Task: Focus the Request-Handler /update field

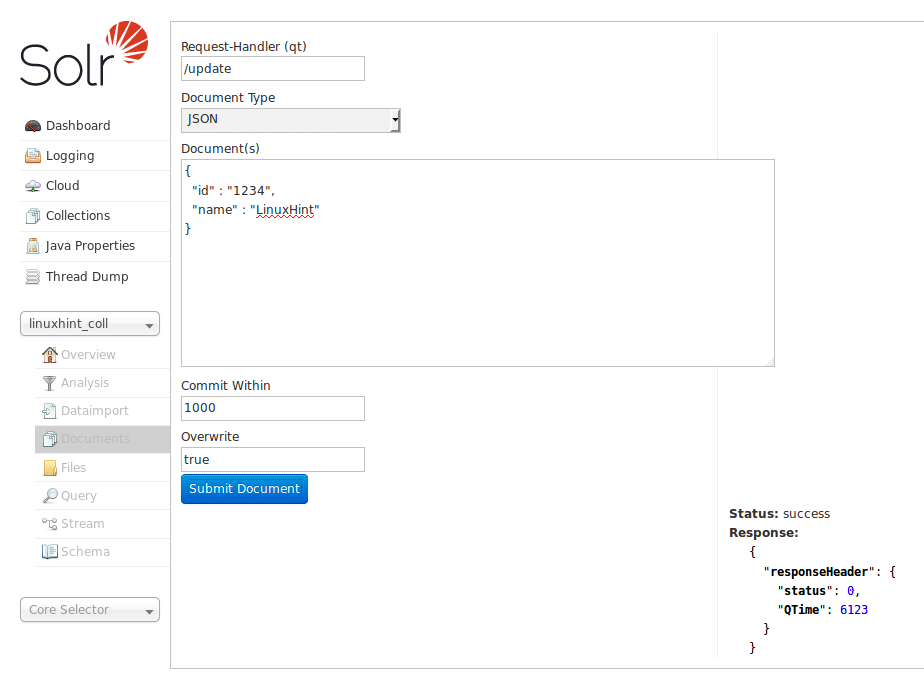Action: tap(272, 68)
